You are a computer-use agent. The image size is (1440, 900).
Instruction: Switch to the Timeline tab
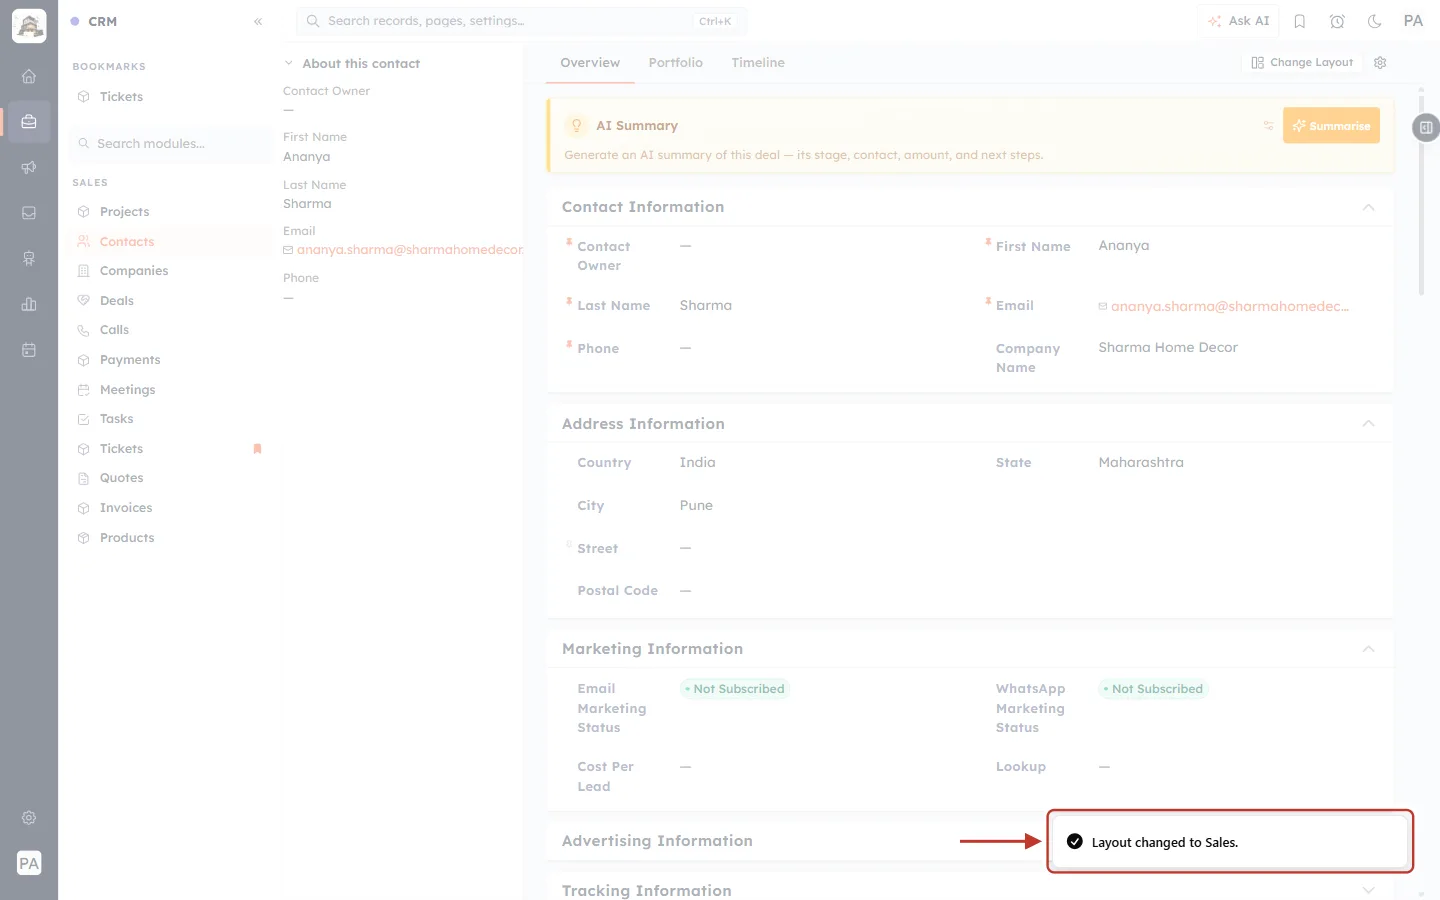click(x=758, y=62)
